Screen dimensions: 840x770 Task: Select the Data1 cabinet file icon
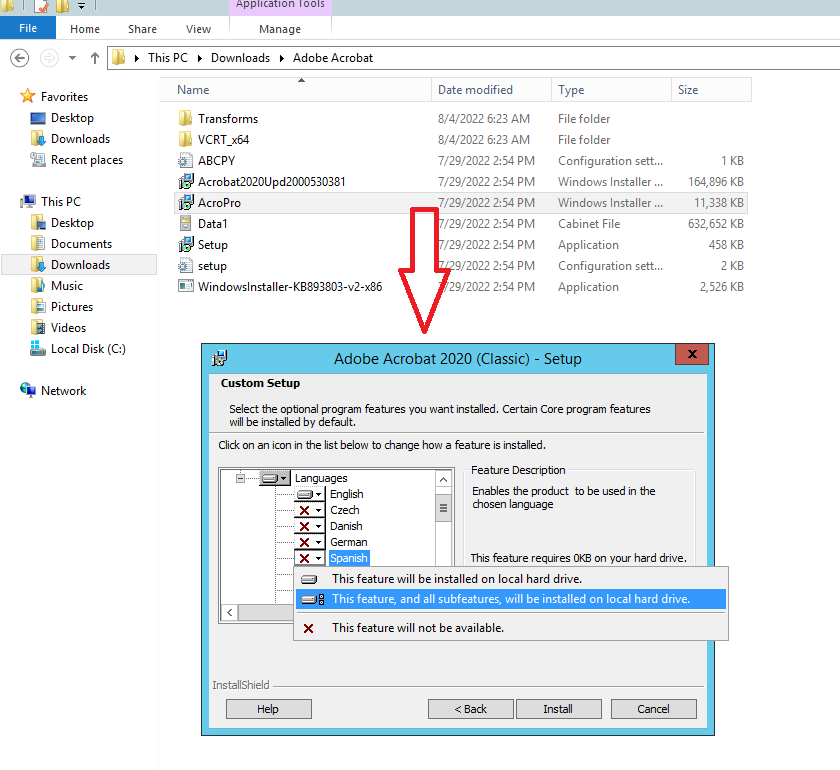pyautogui.click(x=185, y=223)
